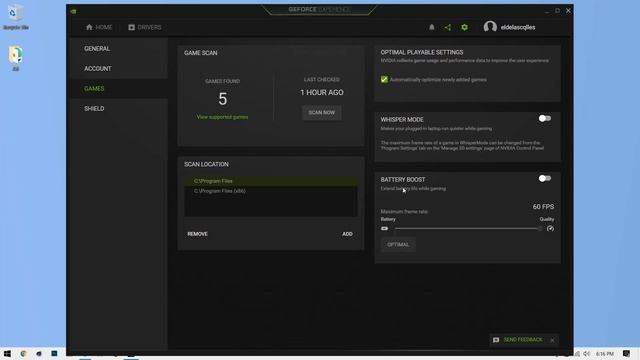Toggle automatically optimize newly added games
Viewport: 640px width, 360px height.
[384, 80]
